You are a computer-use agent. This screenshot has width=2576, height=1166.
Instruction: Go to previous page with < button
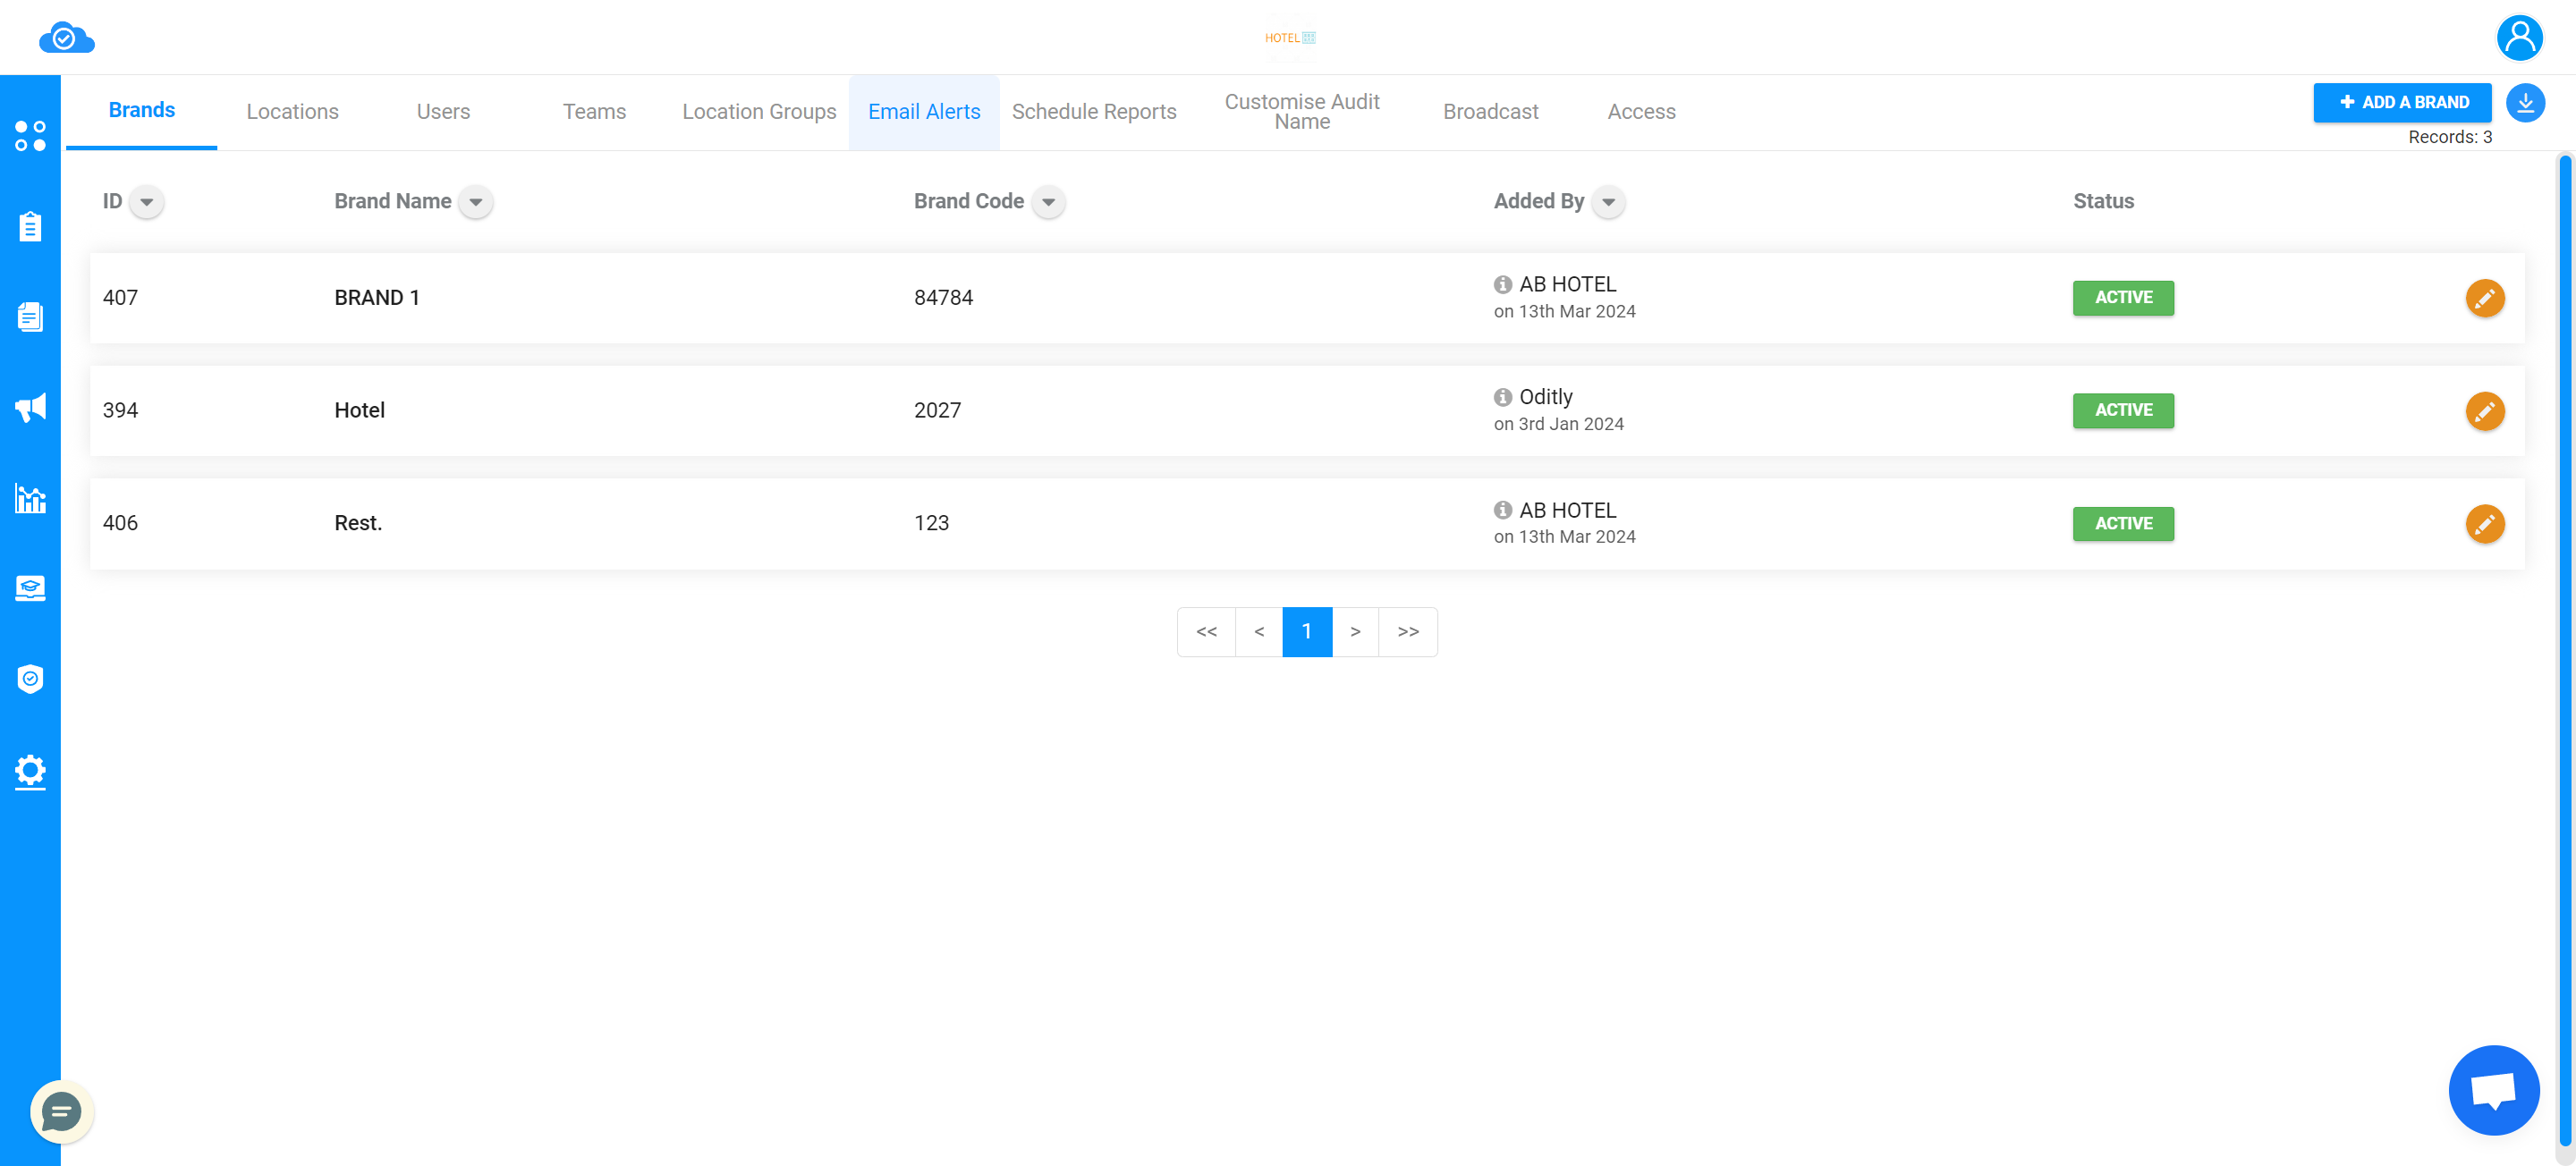(x=1259, y=631)
